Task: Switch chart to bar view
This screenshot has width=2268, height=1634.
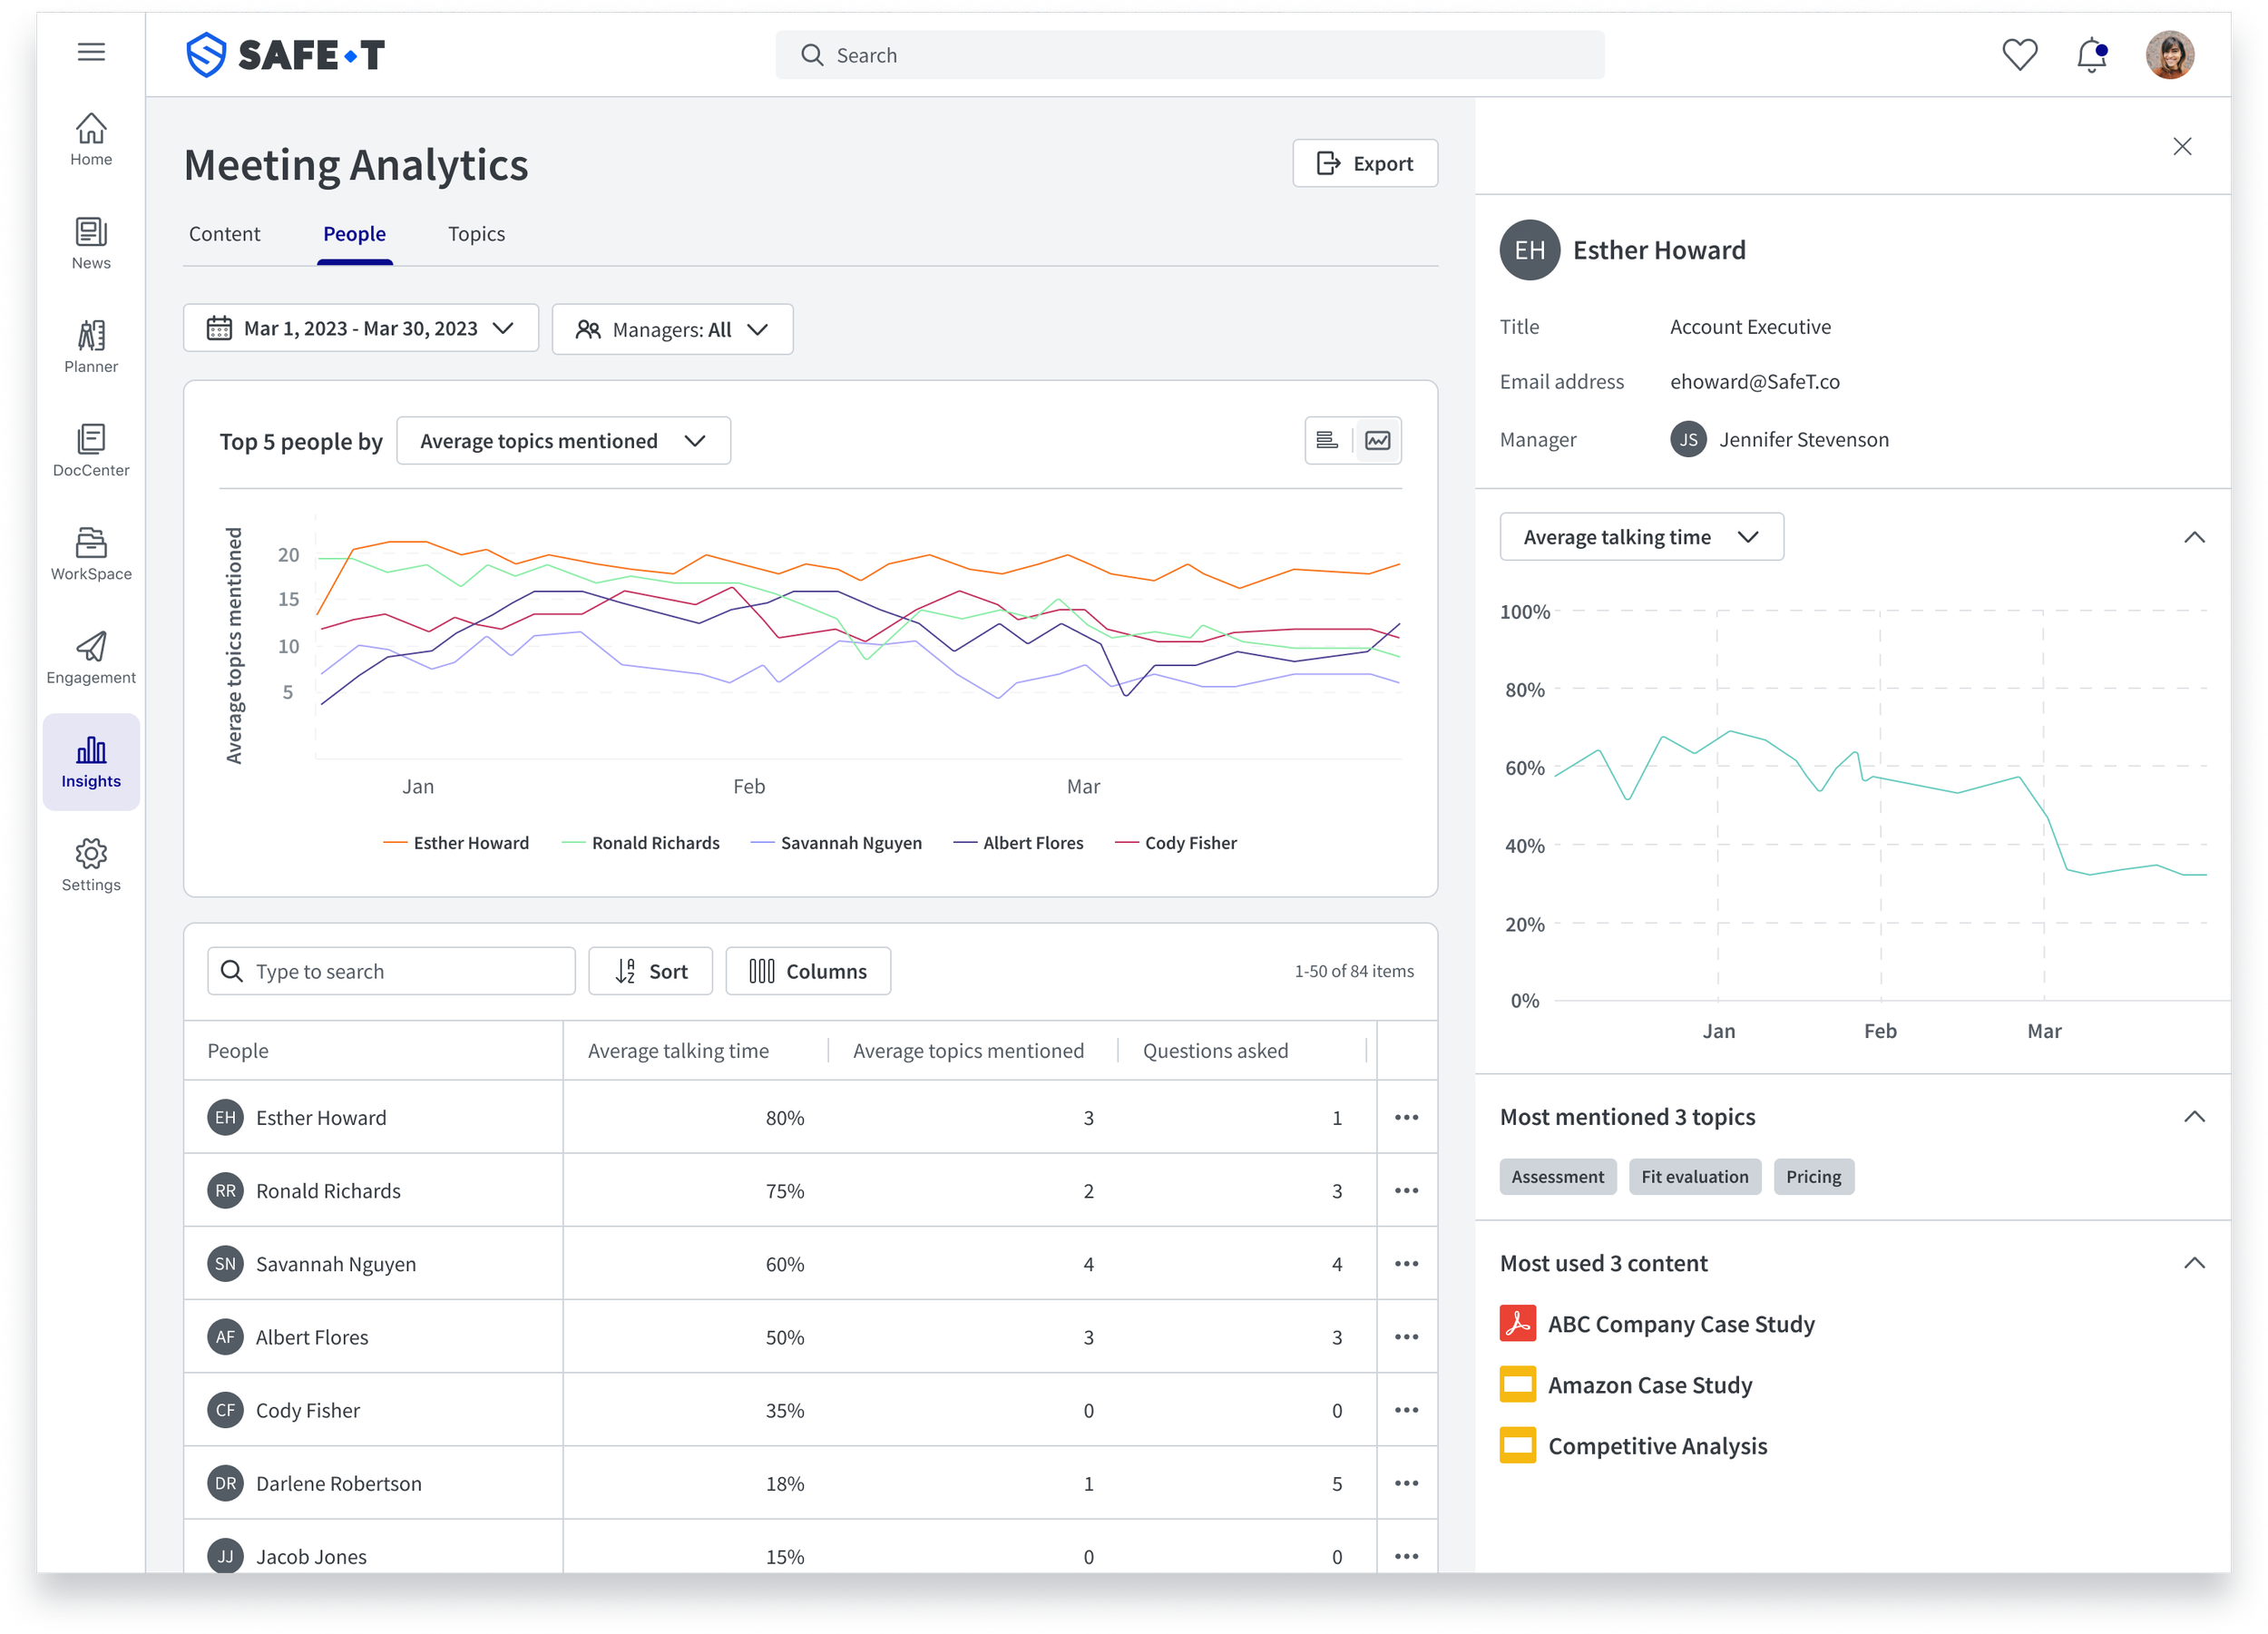Action: (x=1327, y=441)
